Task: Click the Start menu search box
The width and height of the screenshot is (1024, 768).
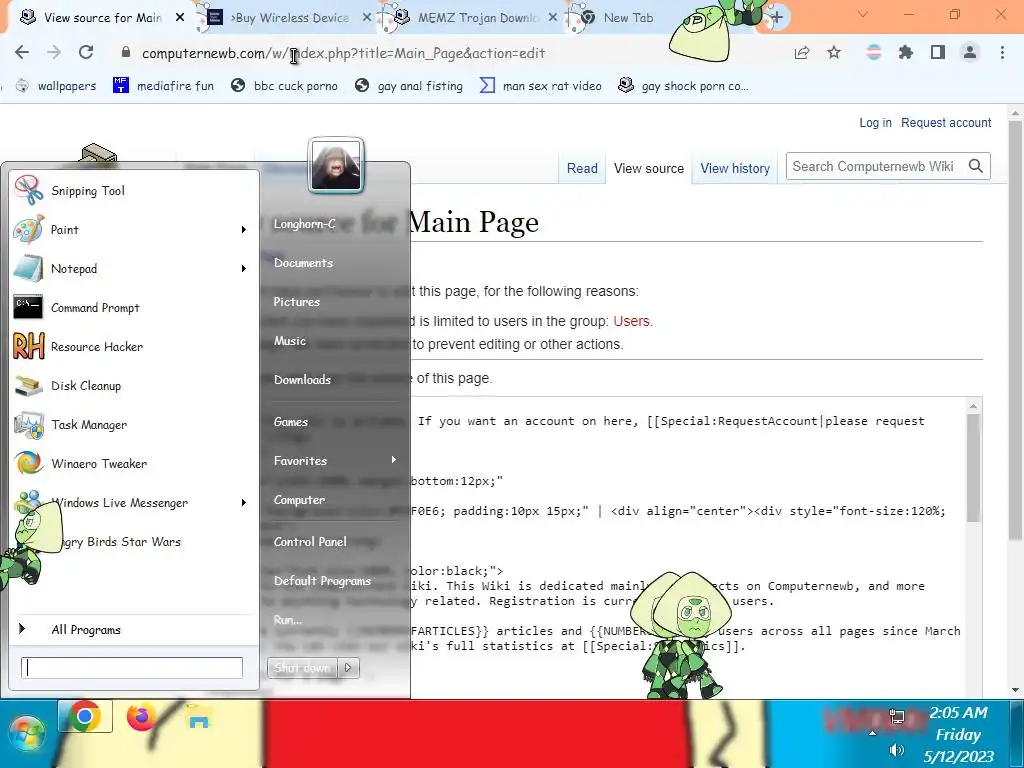Action: [x=132, y=667]
